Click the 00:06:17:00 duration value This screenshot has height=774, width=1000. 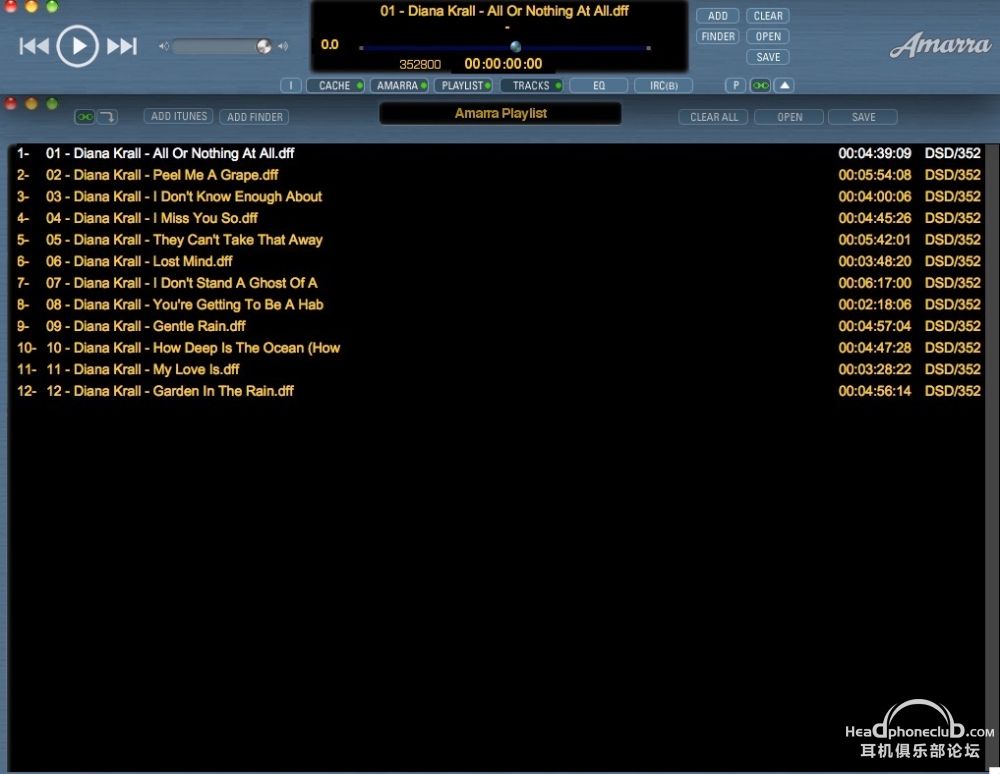coord(874,283)
